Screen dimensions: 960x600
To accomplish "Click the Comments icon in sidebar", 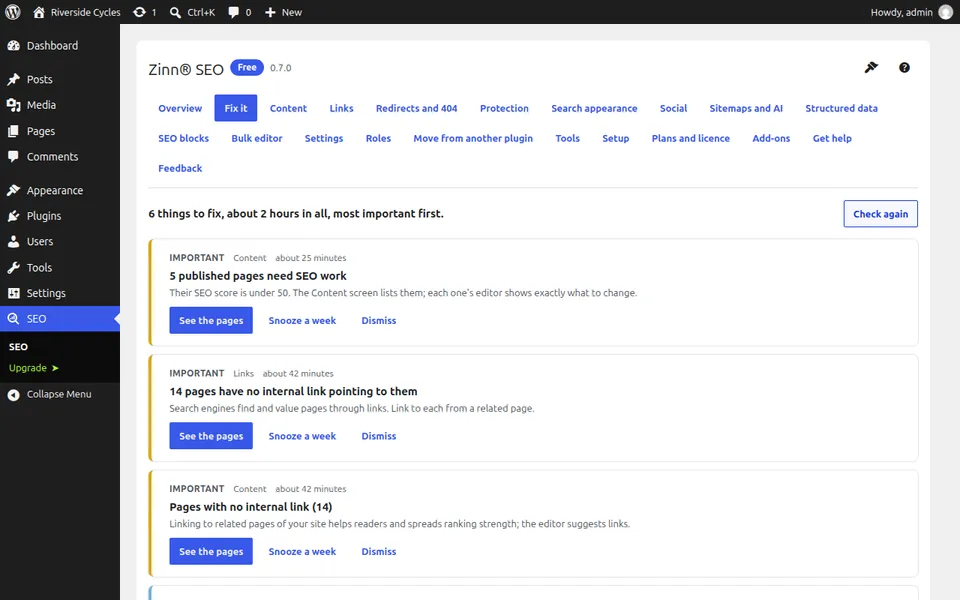I will tap(13, 156).
